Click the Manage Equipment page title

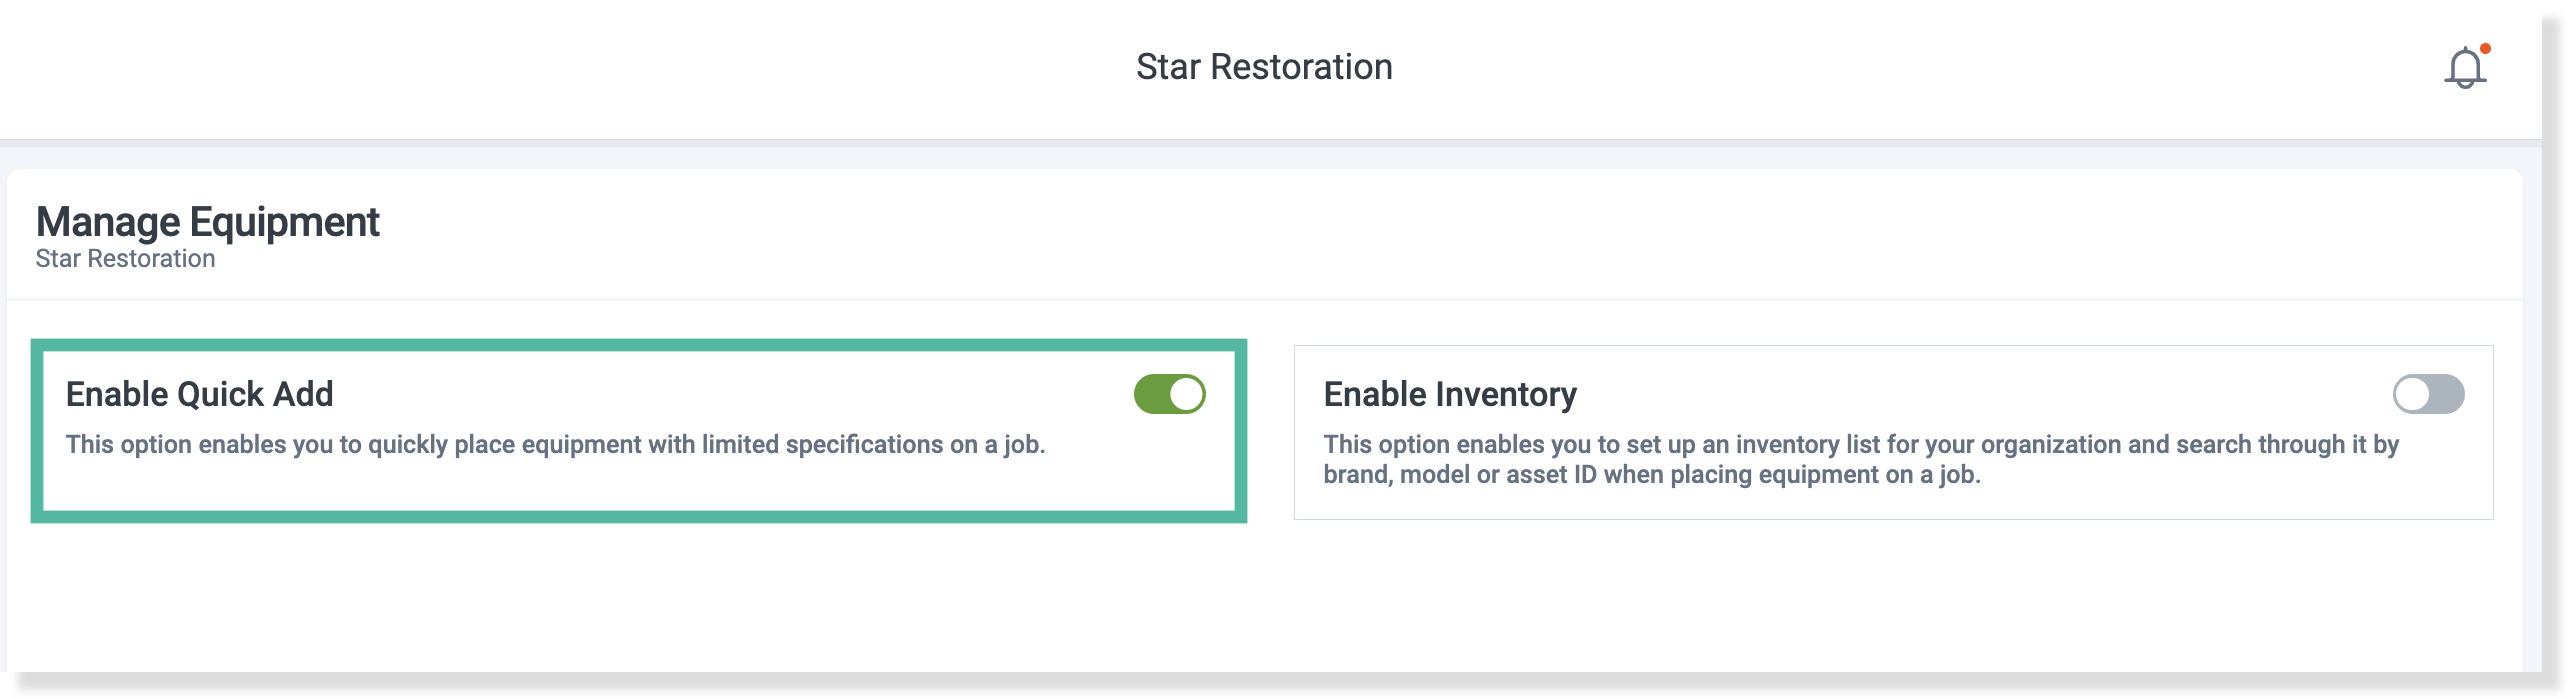click(x=208, y=221)
